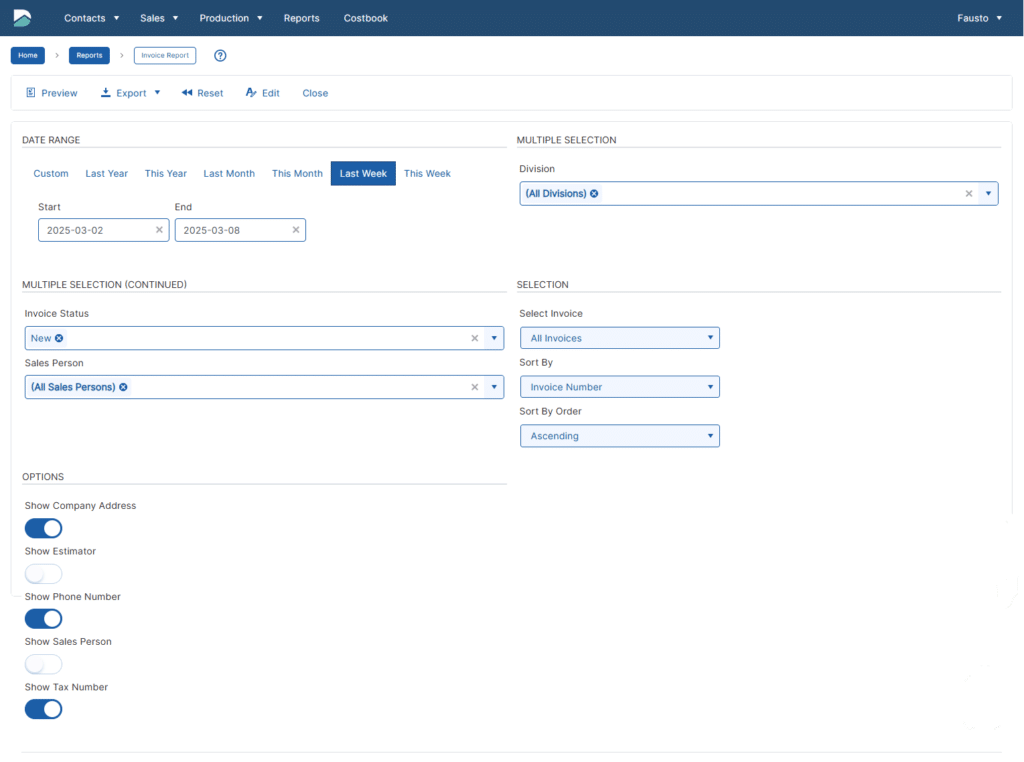Open the Select Invoice dropdown
The image size is (1024, 762).
pos(619,338)
